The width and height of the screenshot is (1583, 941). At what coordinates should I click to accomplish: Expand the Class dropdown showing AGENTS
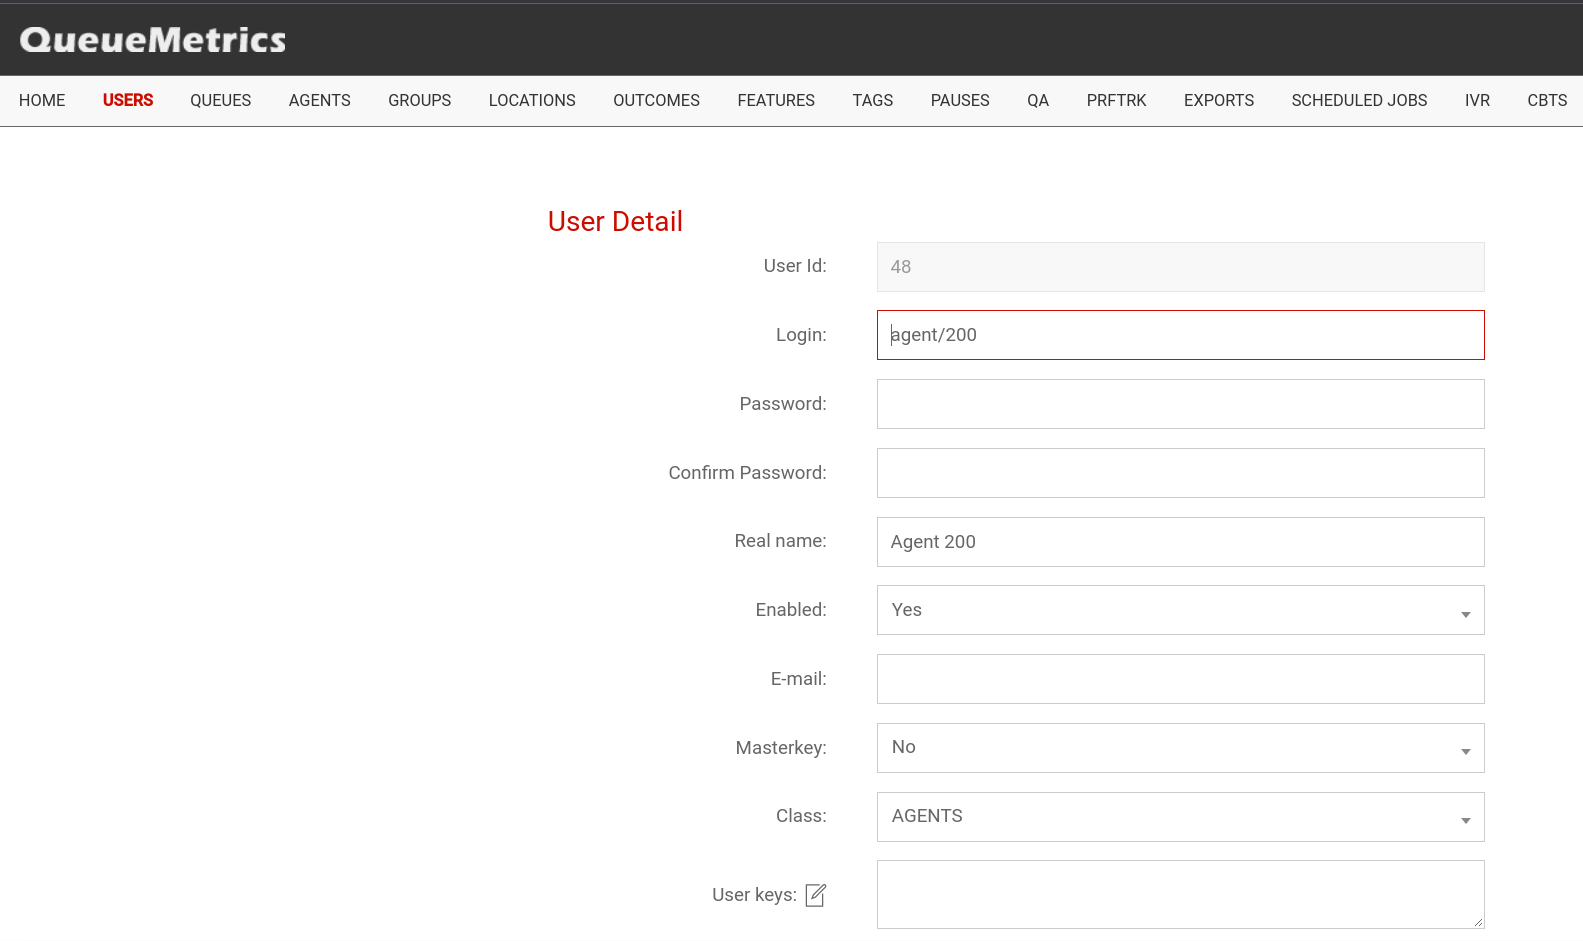[1181, 817]
